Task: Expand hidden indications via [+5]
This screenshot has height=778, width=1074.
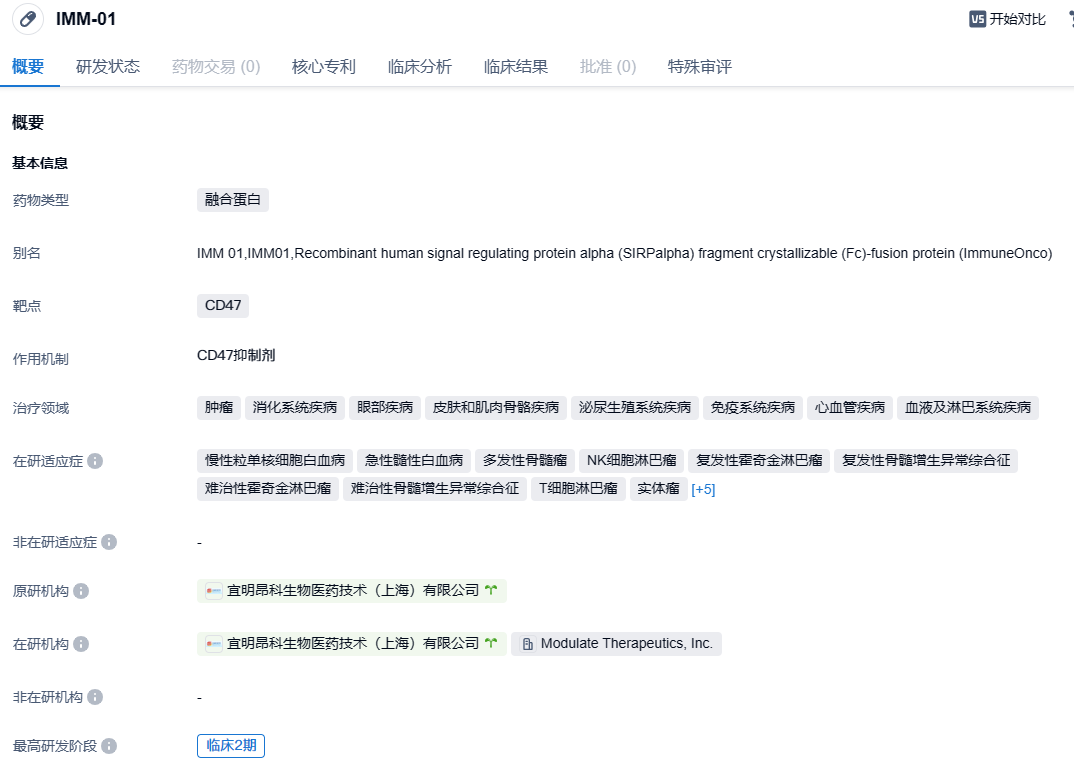Action: click(x=703, y=489)
